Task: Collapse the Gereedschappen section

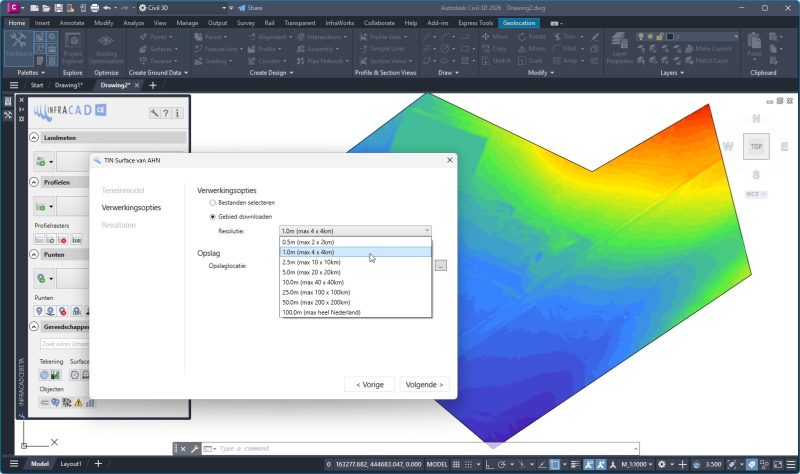Action: (34, 326)
